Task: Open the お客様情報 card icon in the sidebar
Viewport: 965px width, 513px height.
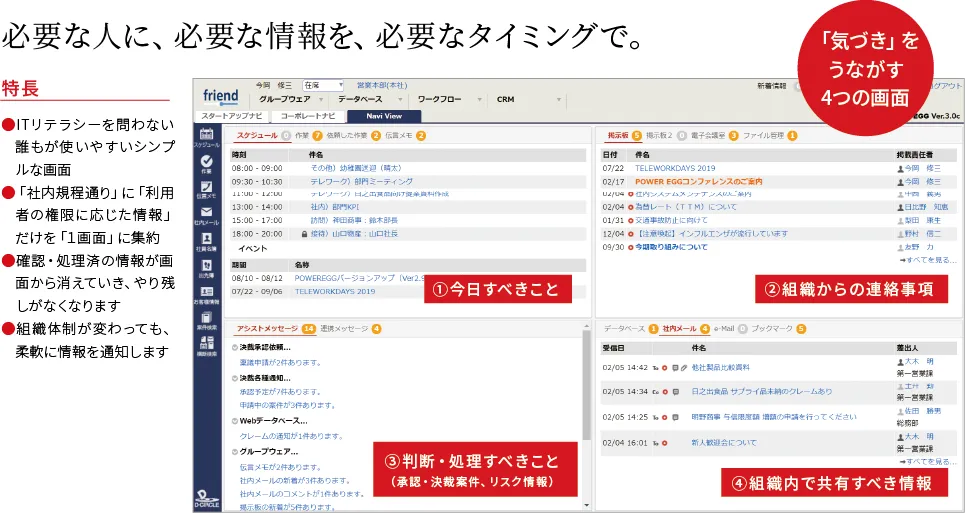Action: coord(206,292)
